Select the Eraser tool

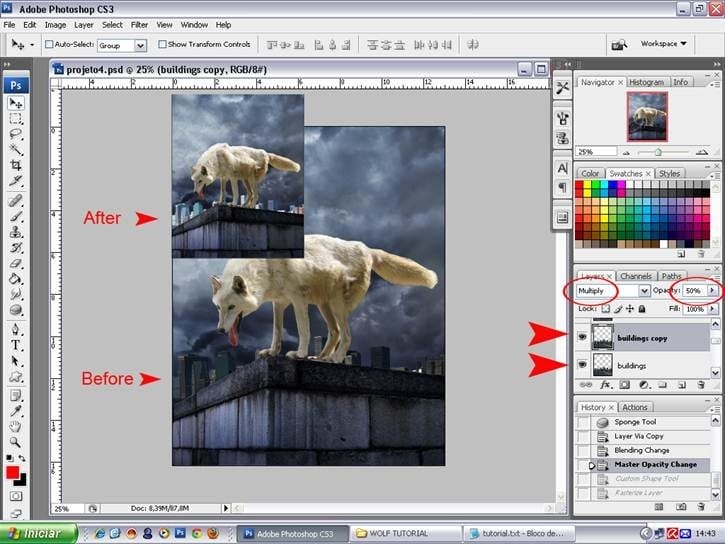click(x=16, y=263)
